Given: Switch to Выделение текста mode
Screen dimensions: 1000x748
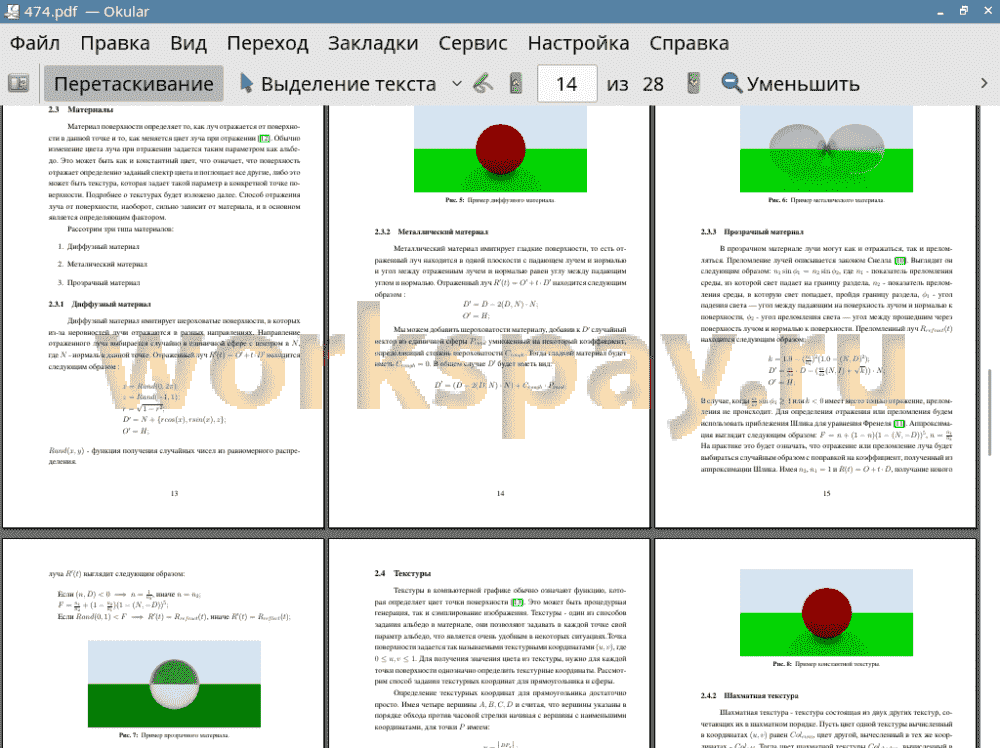Looking at the screenshot, I should 339,84.
